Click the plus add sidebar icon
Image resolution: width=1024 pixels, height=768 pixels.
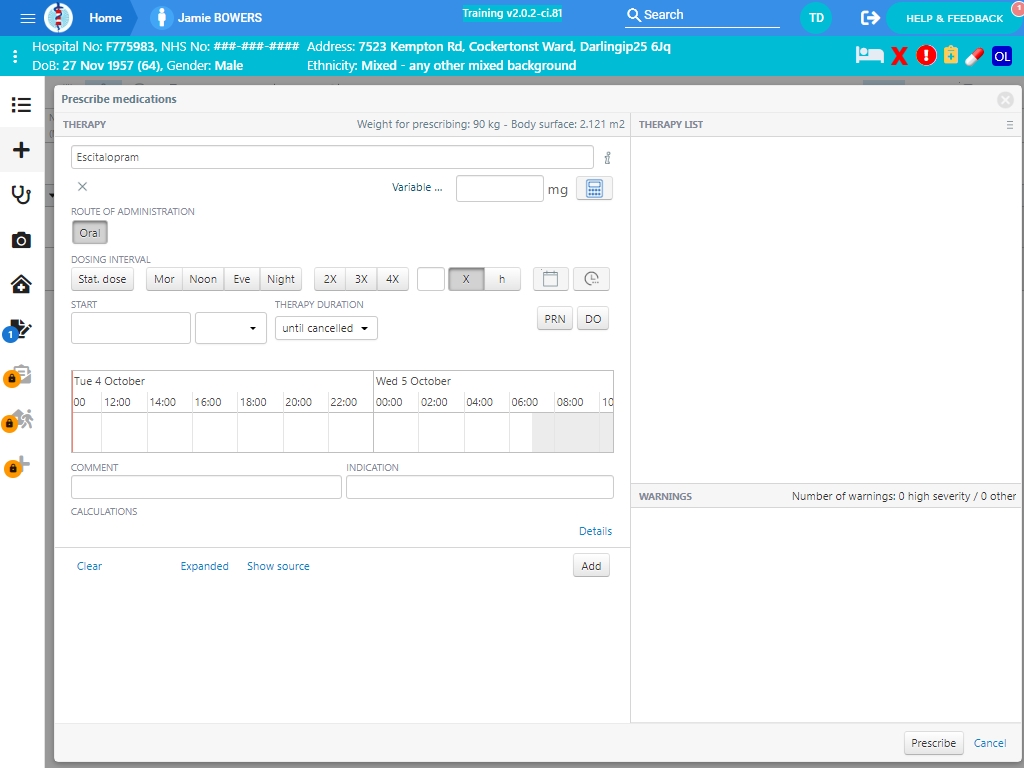pos(22,150)
